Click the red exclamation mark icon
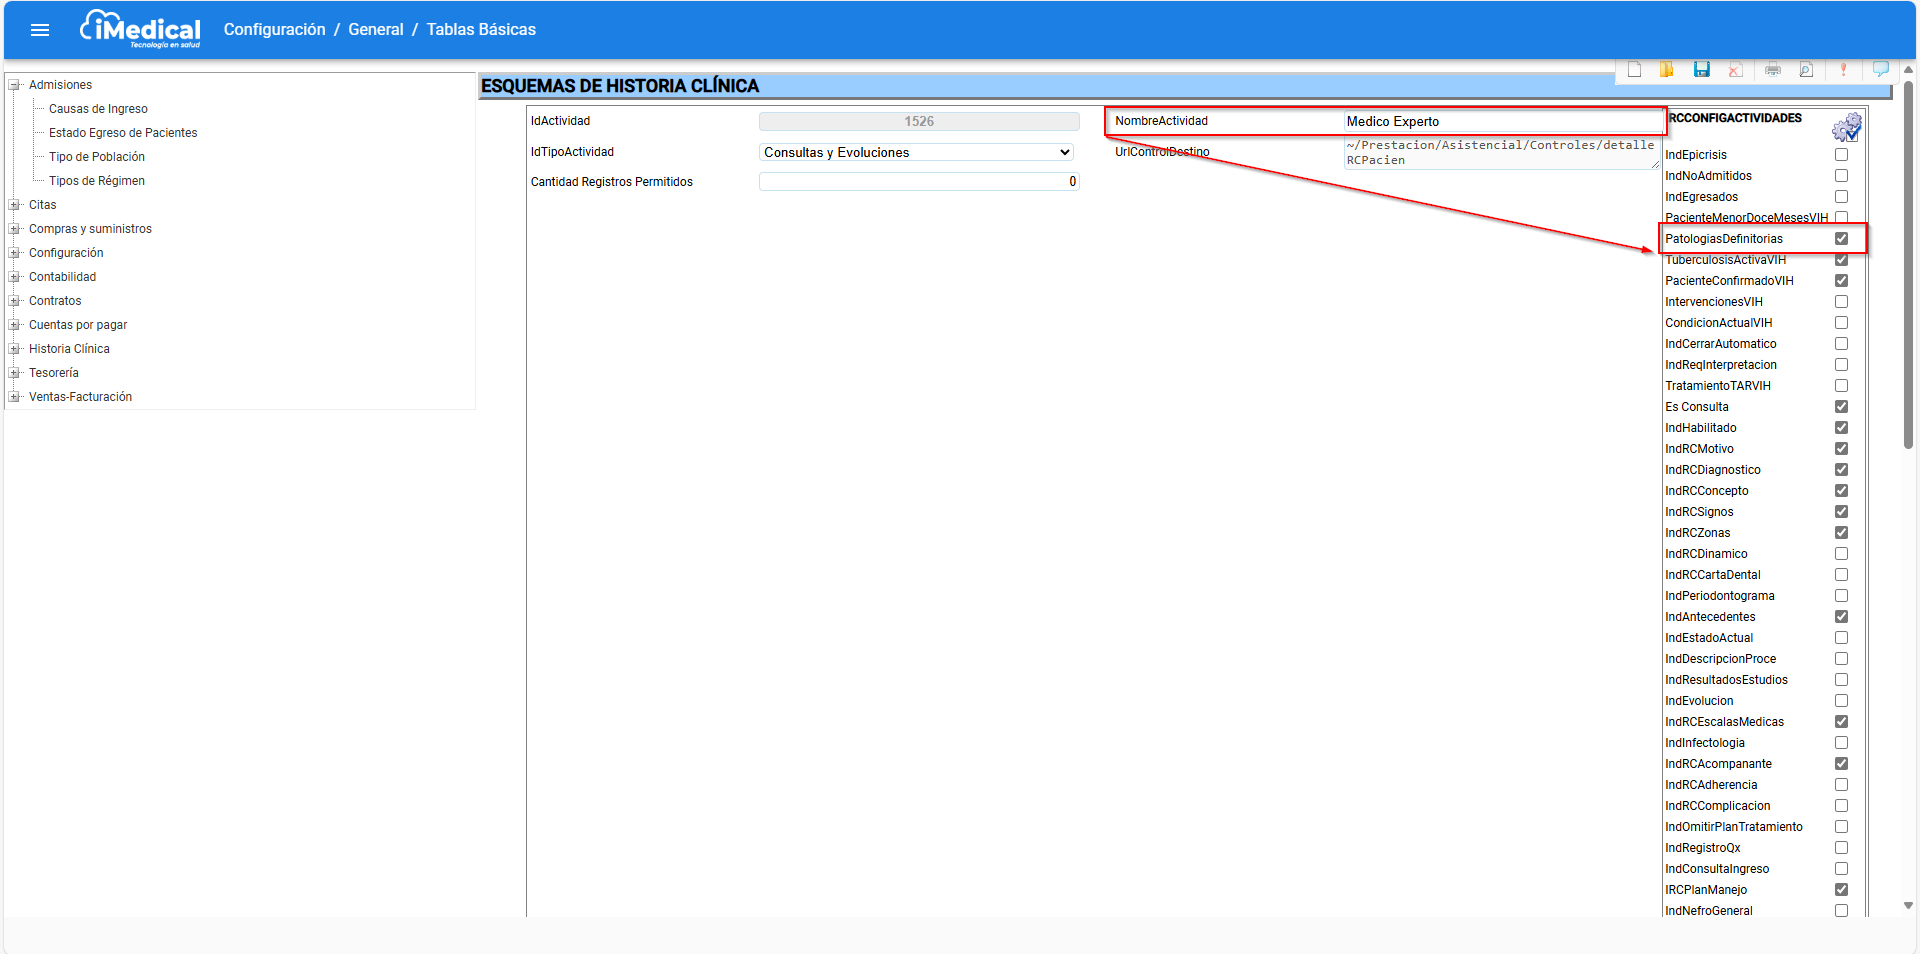 click(1843, 69)
